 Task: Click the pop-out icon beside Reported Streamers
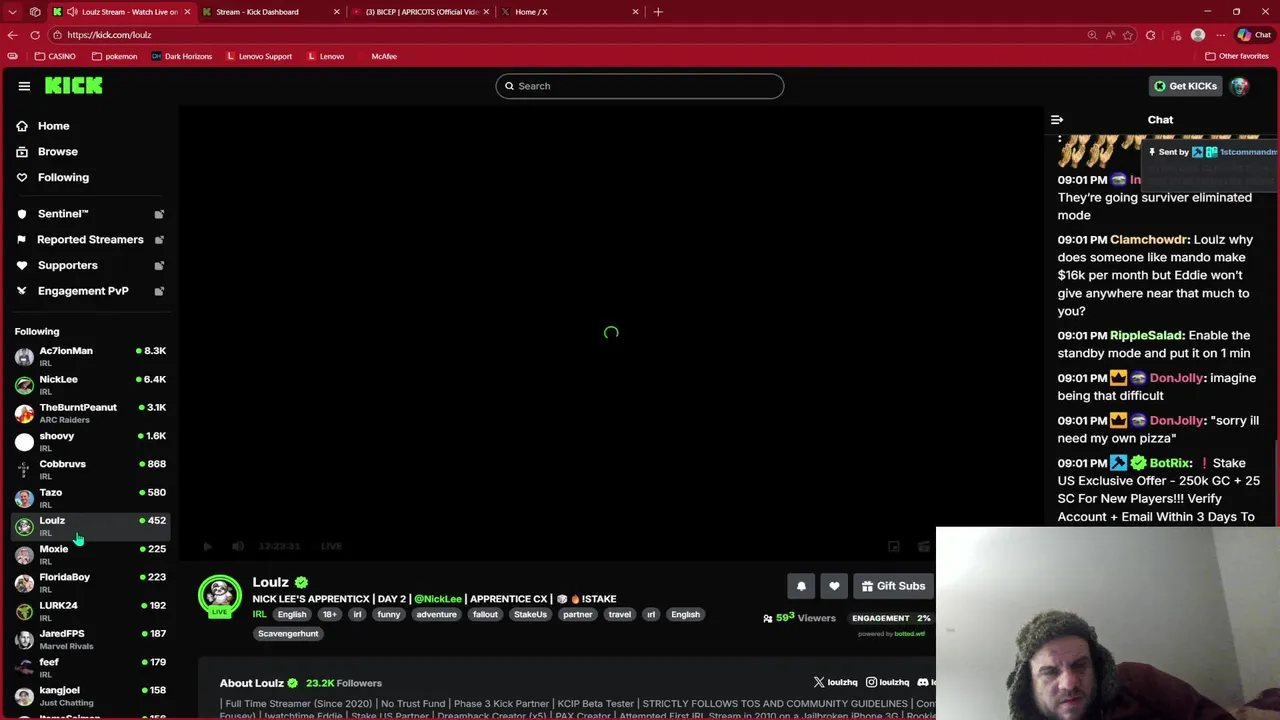[159, 240]
